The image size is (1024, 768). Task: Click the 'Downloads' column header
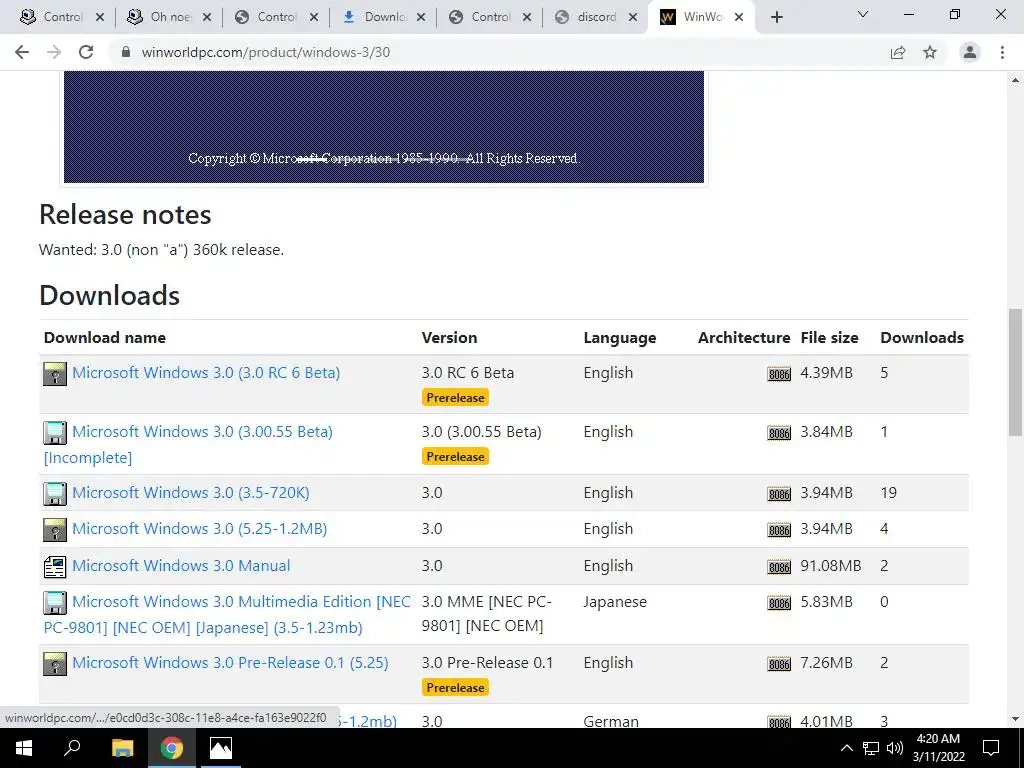pyautogui.click(x=922, y=338)
